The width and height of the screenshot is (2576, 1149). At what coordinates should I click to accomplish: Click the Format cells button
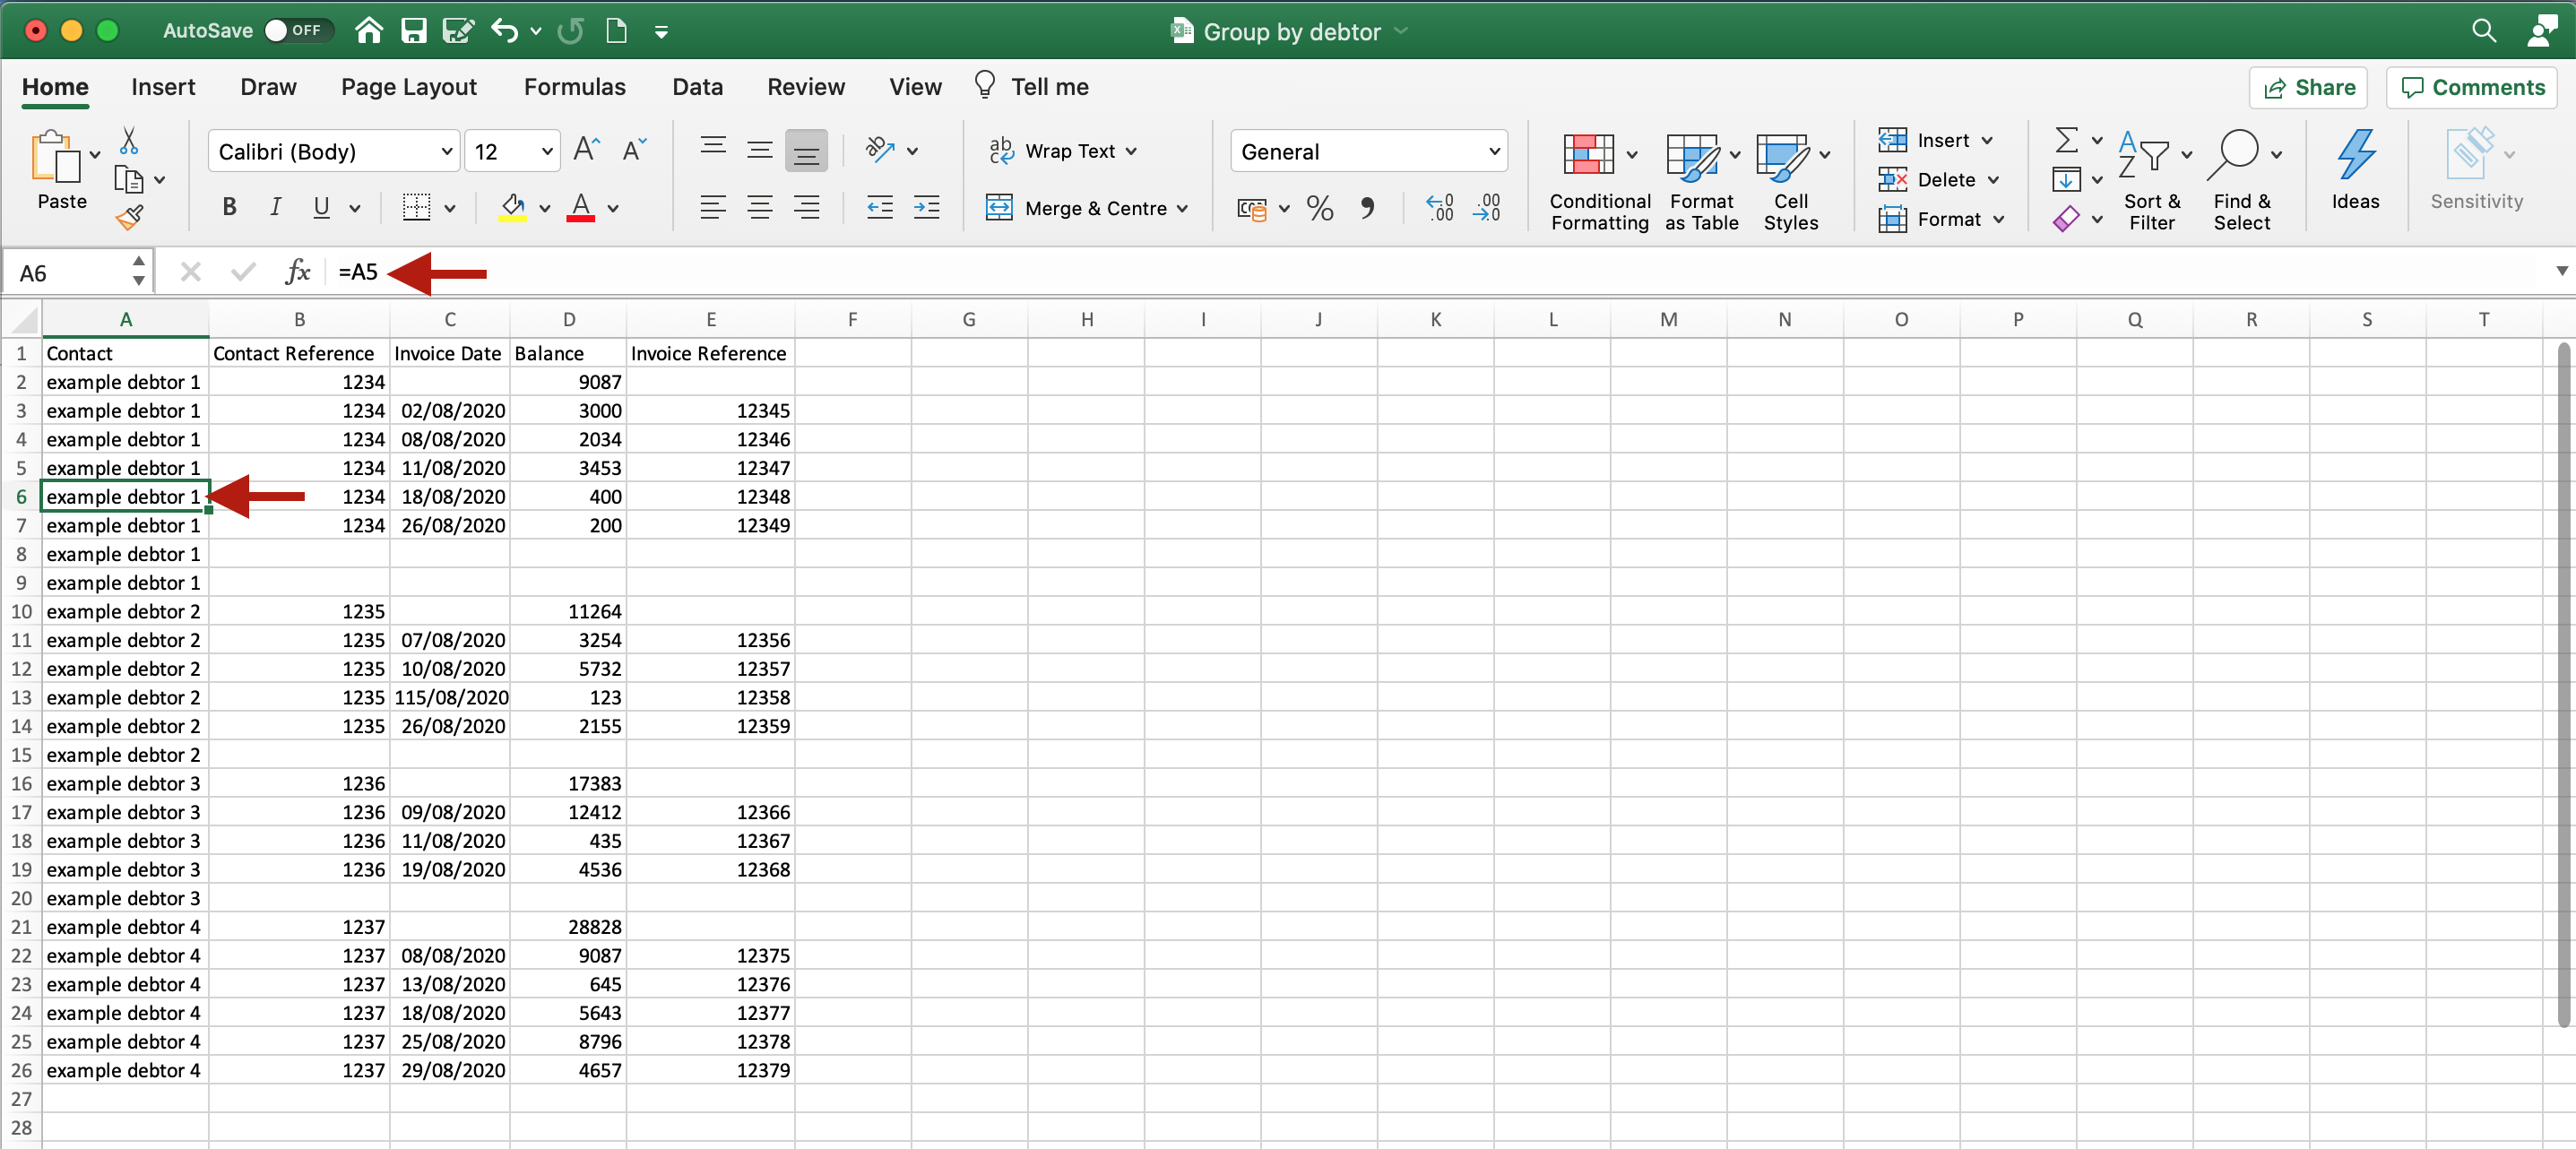[x=1940, y=219]
